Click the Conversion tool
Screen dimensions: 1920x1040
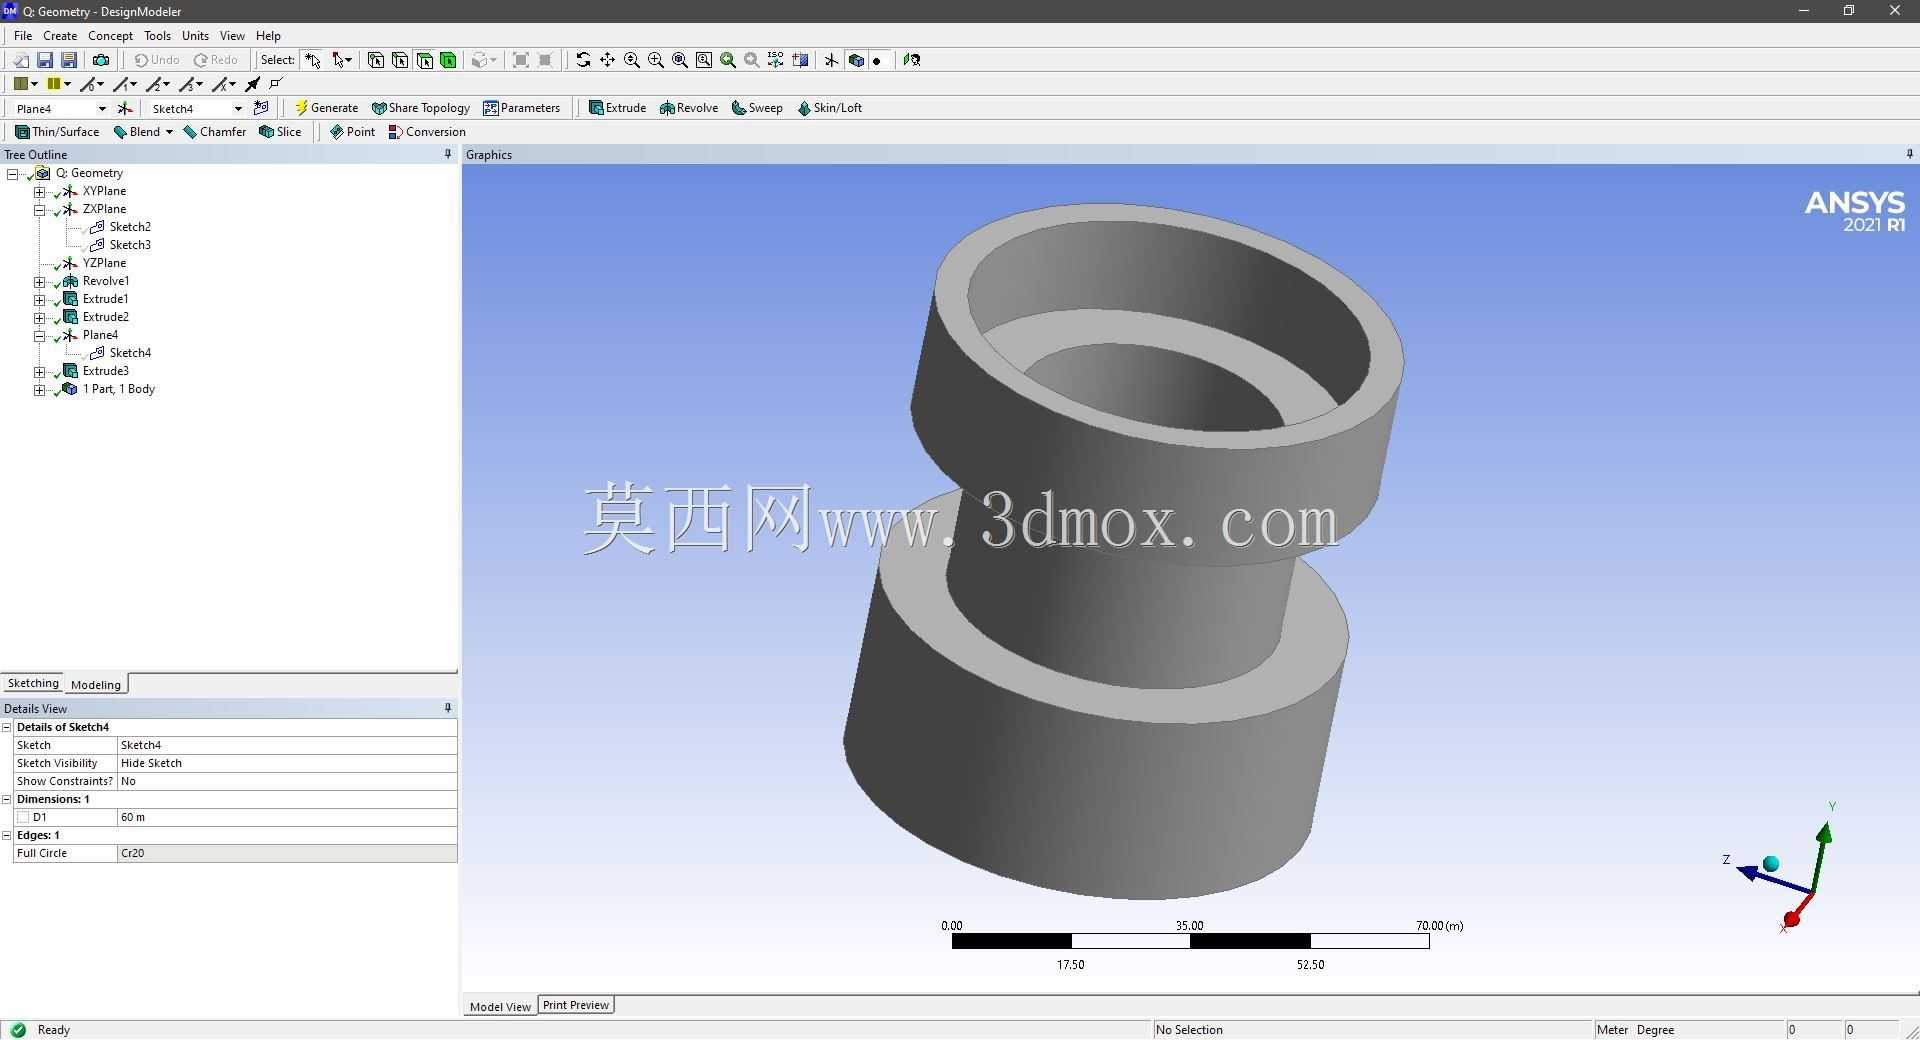427,132
